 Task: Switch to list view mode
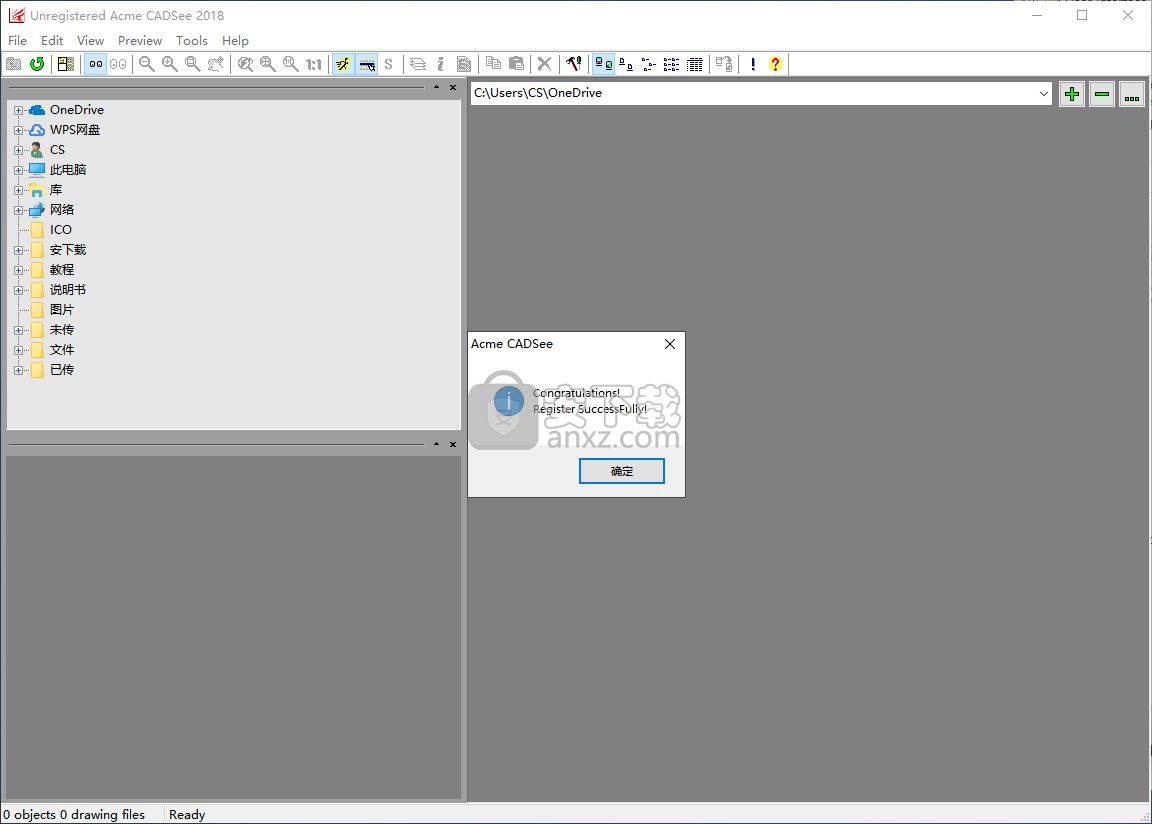(649, 65)
